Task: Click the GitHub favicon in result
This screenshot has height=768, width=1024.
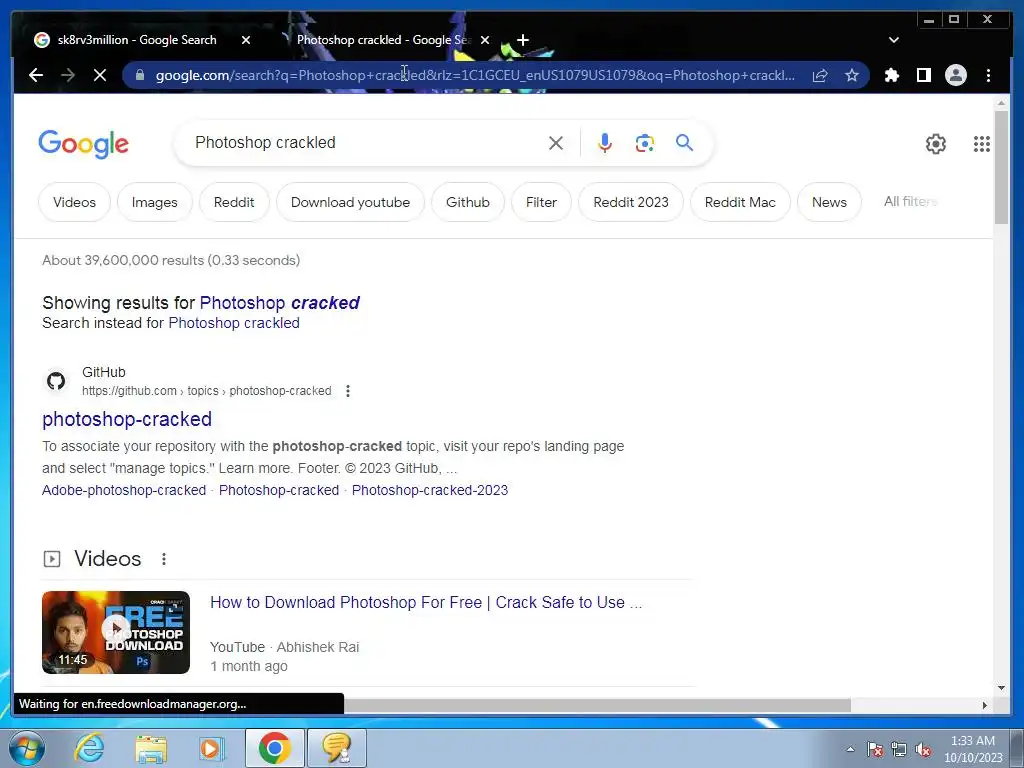Action: [56, 381]
